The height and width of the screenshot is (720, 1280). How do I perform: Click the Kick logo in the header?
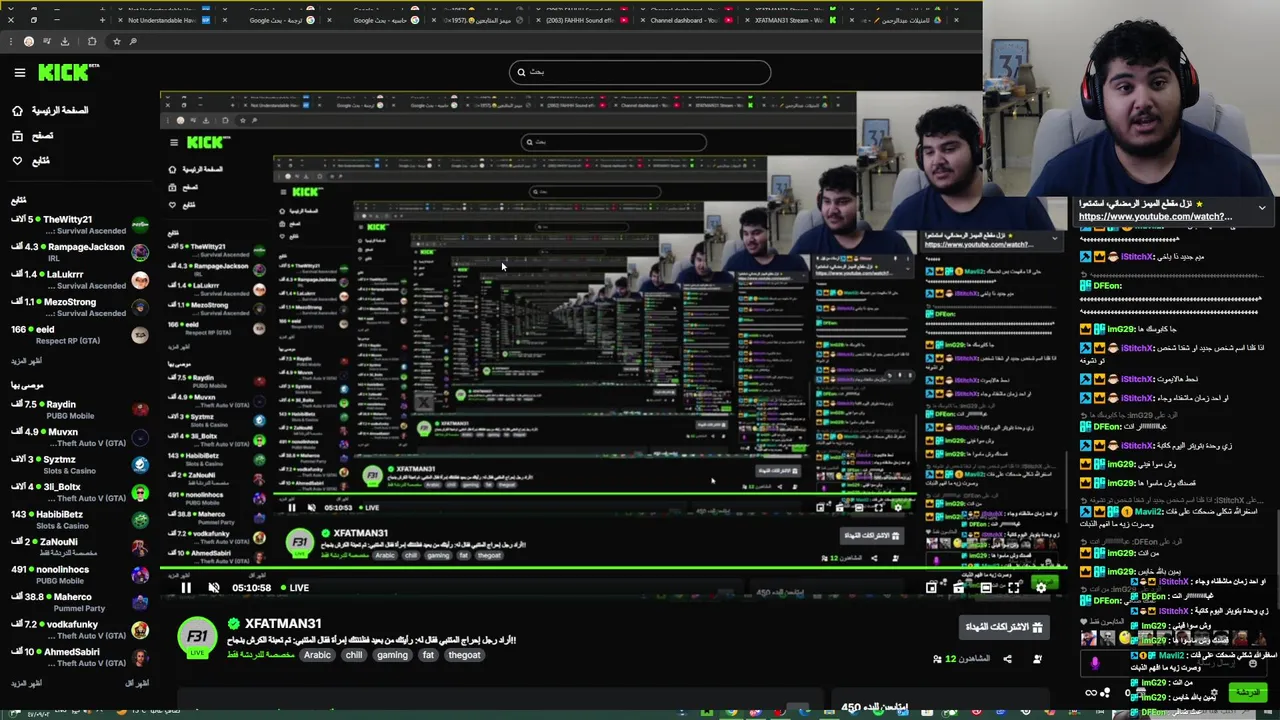68,72
